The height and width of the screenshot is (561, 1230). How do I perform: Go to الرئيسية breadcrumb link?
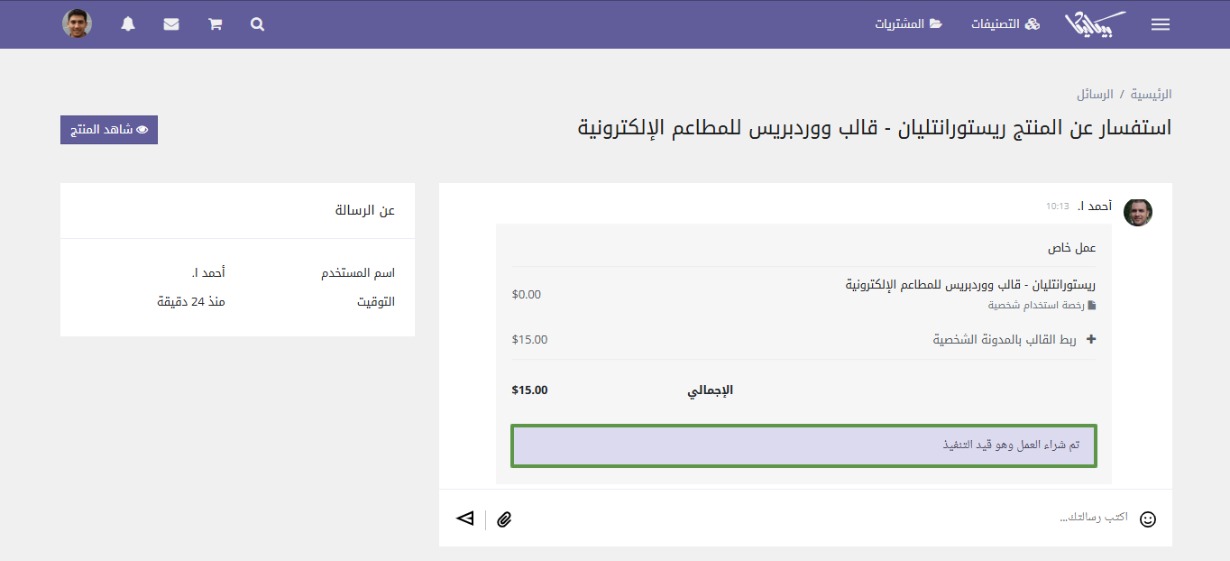tap(1151, 94)
